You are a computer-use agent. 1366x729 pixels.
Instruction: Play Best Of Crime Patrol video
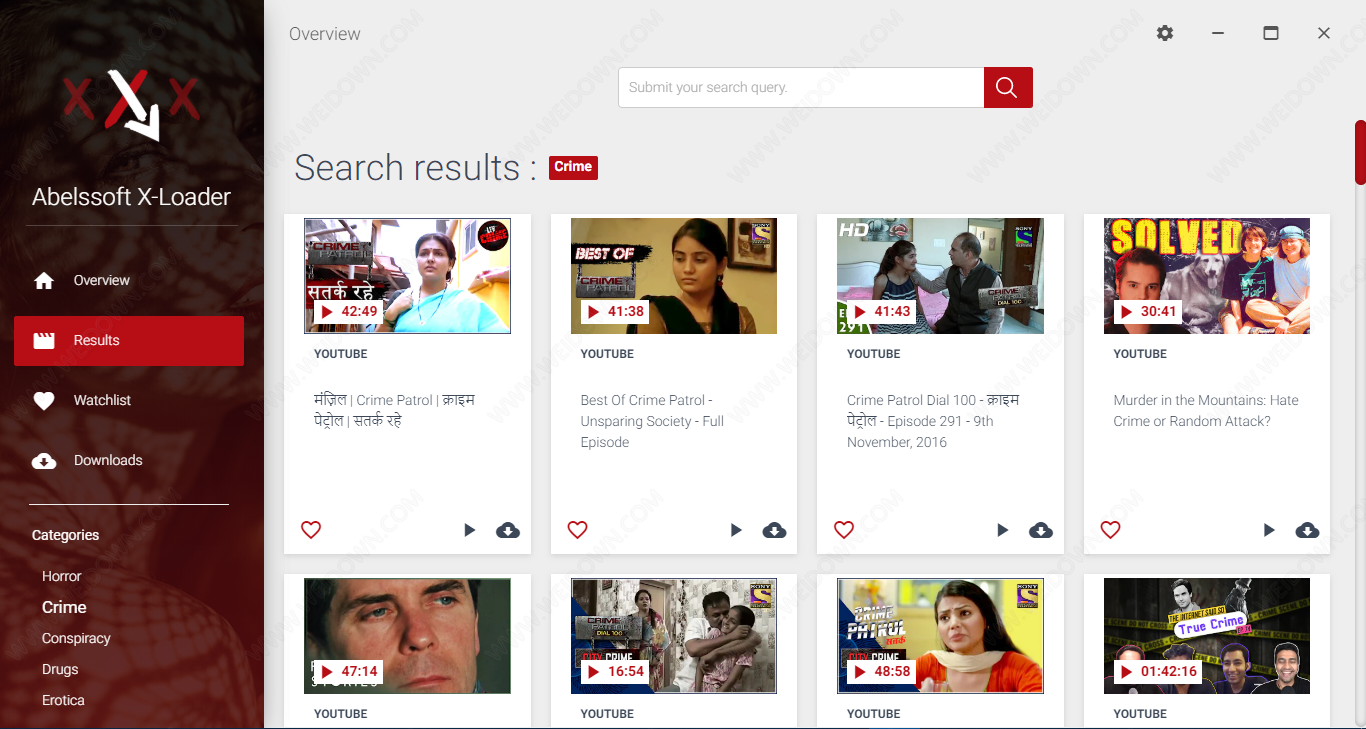click(736, 530)
